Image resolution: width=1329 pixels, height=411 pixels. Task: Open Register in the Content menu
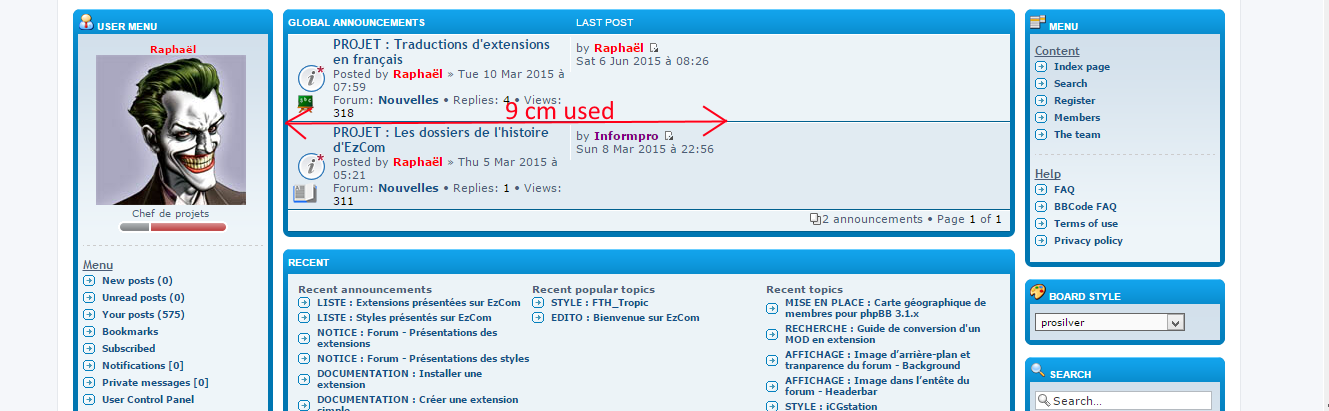coord(1074,101)
